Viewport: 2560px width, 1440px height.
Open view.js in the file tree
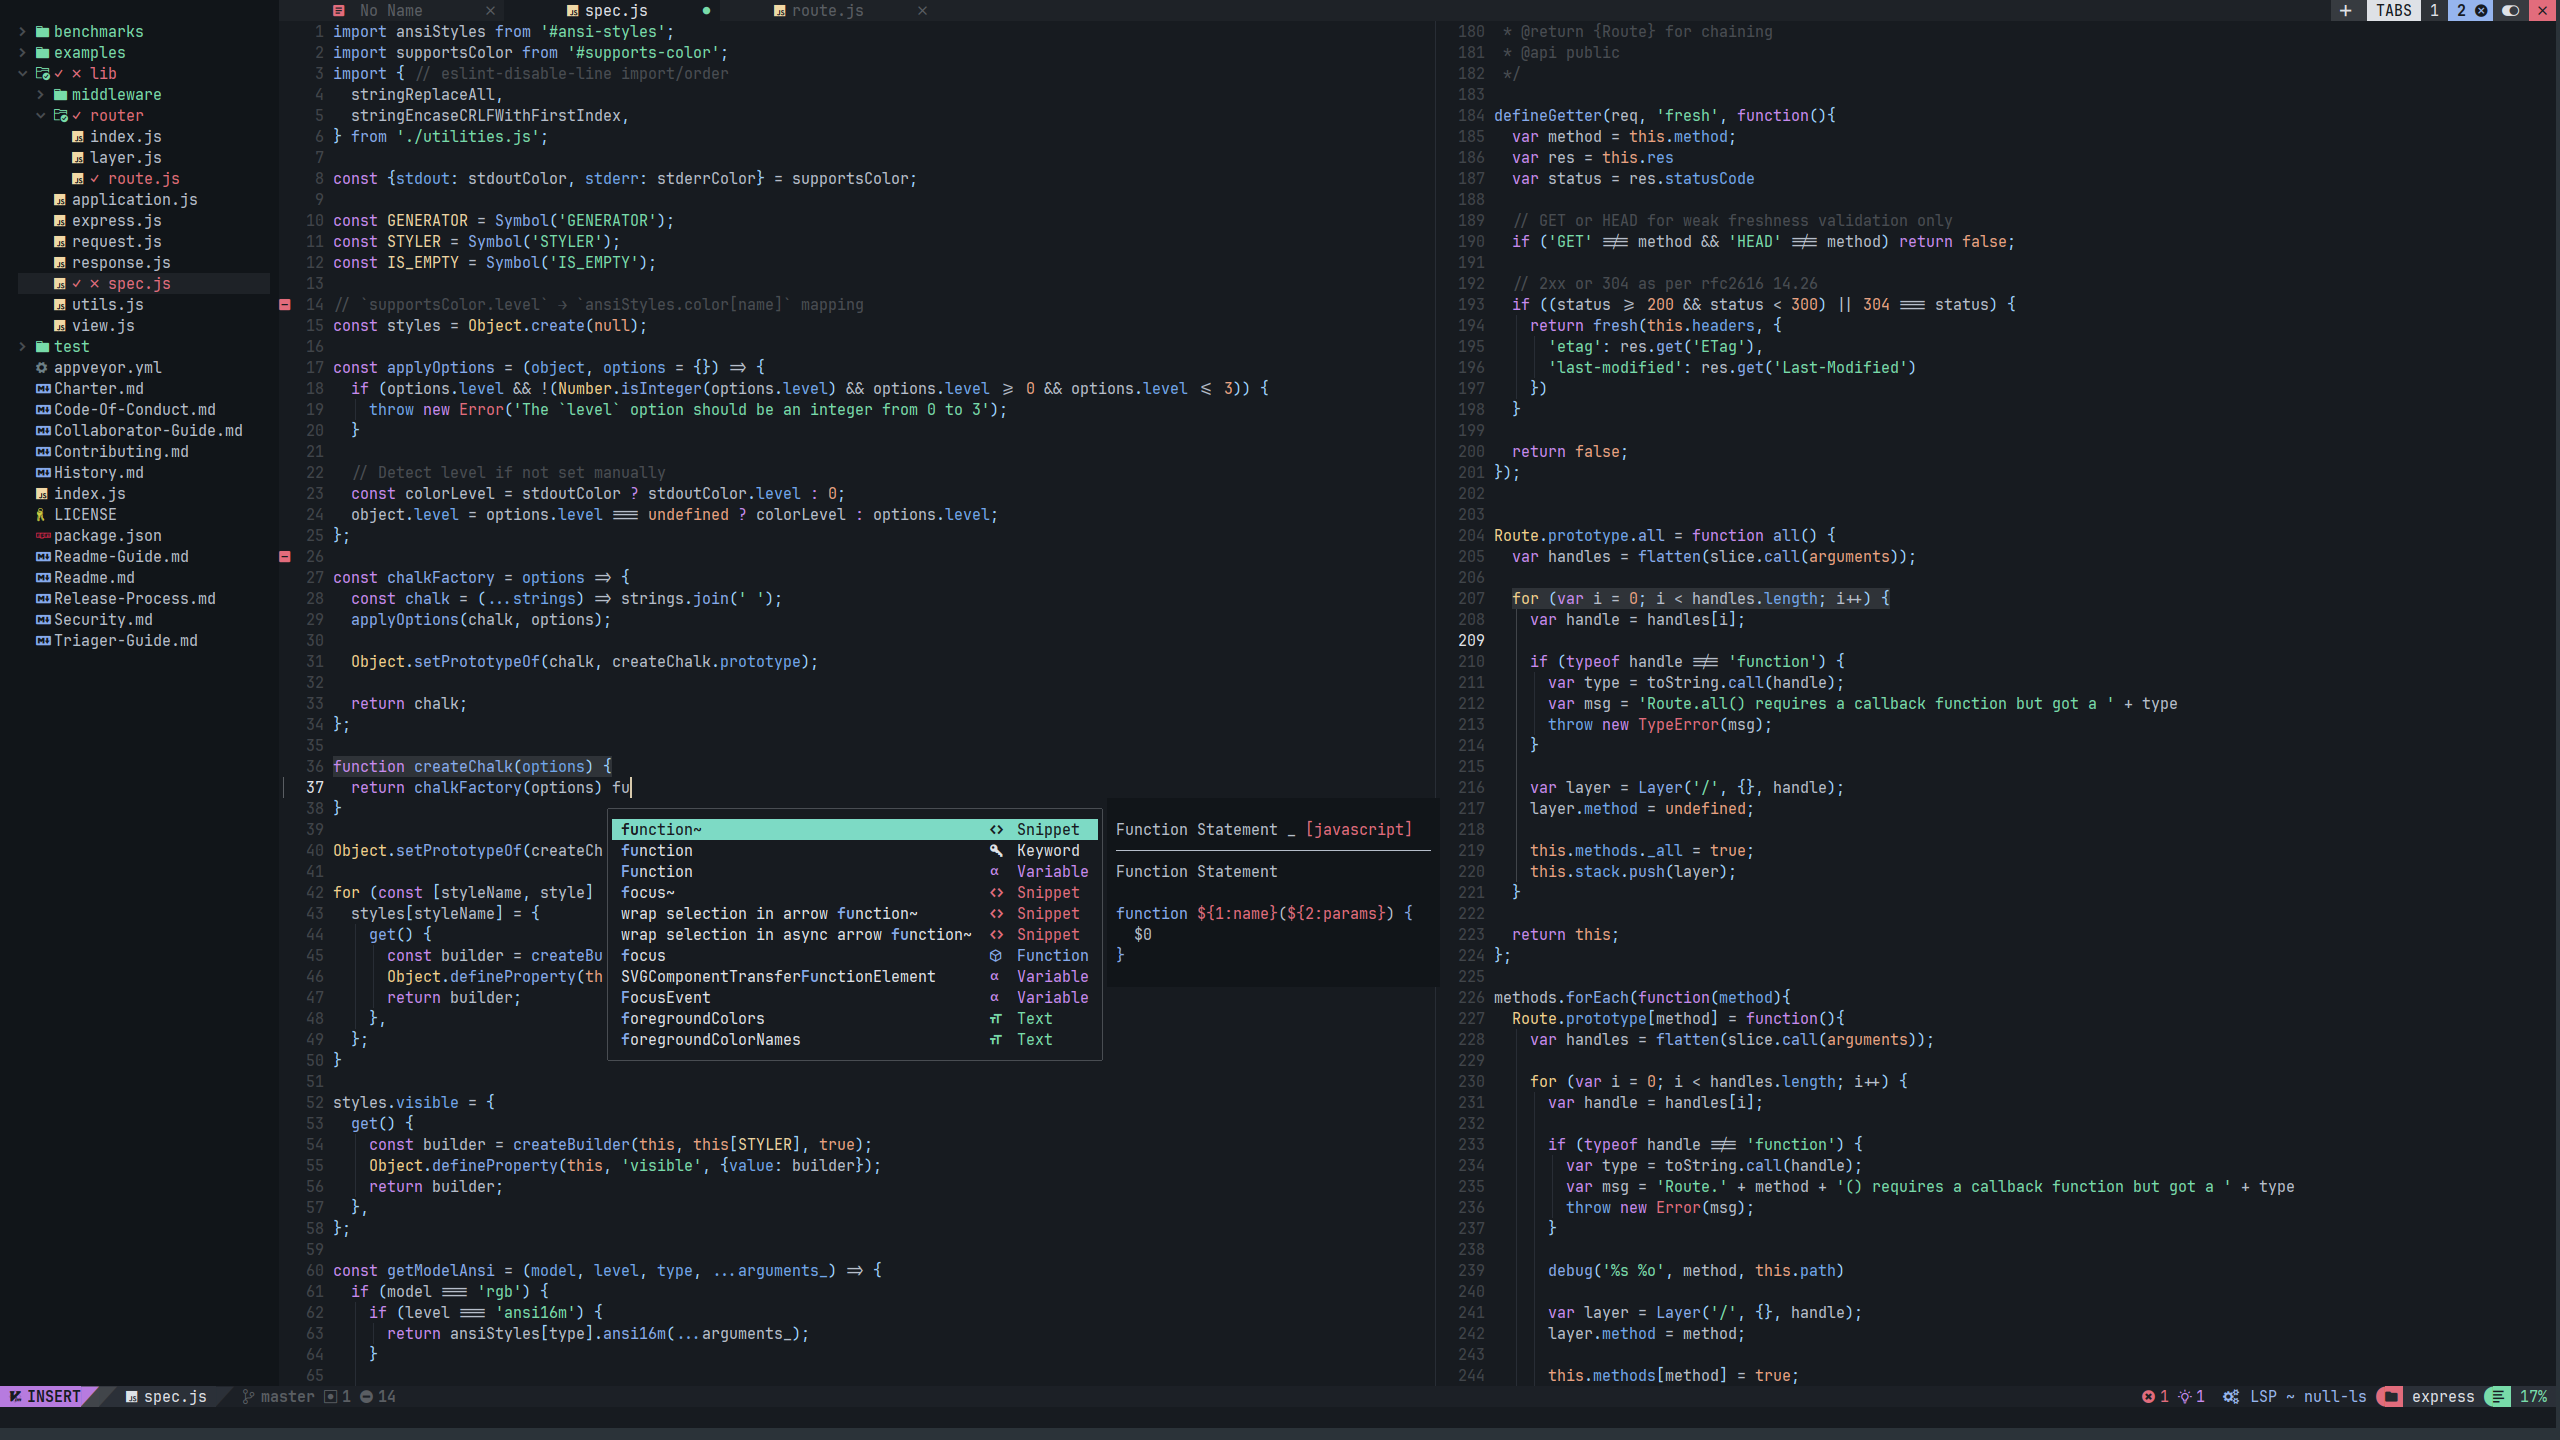(x=103, y=326)
